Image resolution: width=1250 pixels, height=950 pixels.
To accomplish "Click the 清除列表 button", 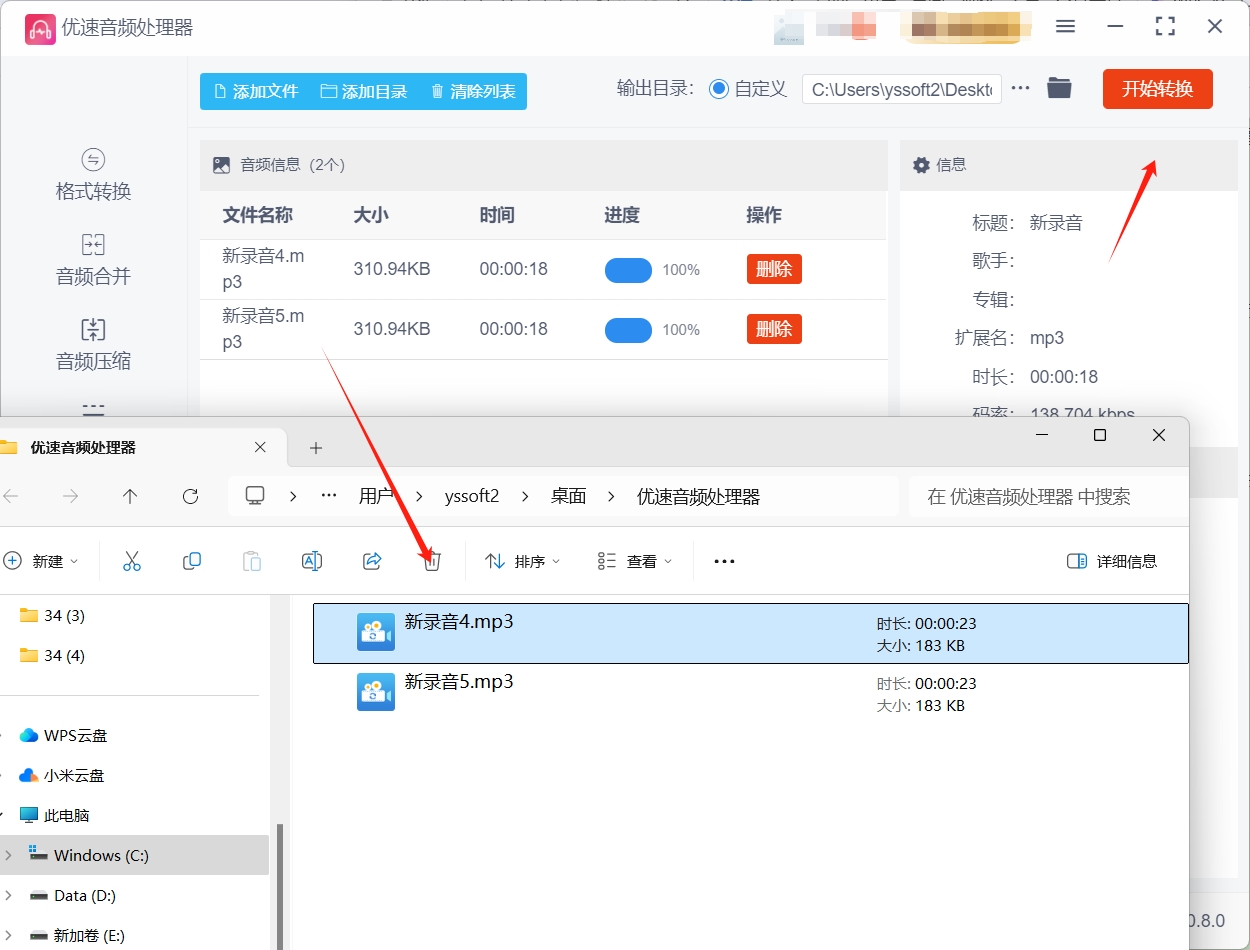I will [x=473, y=91].
